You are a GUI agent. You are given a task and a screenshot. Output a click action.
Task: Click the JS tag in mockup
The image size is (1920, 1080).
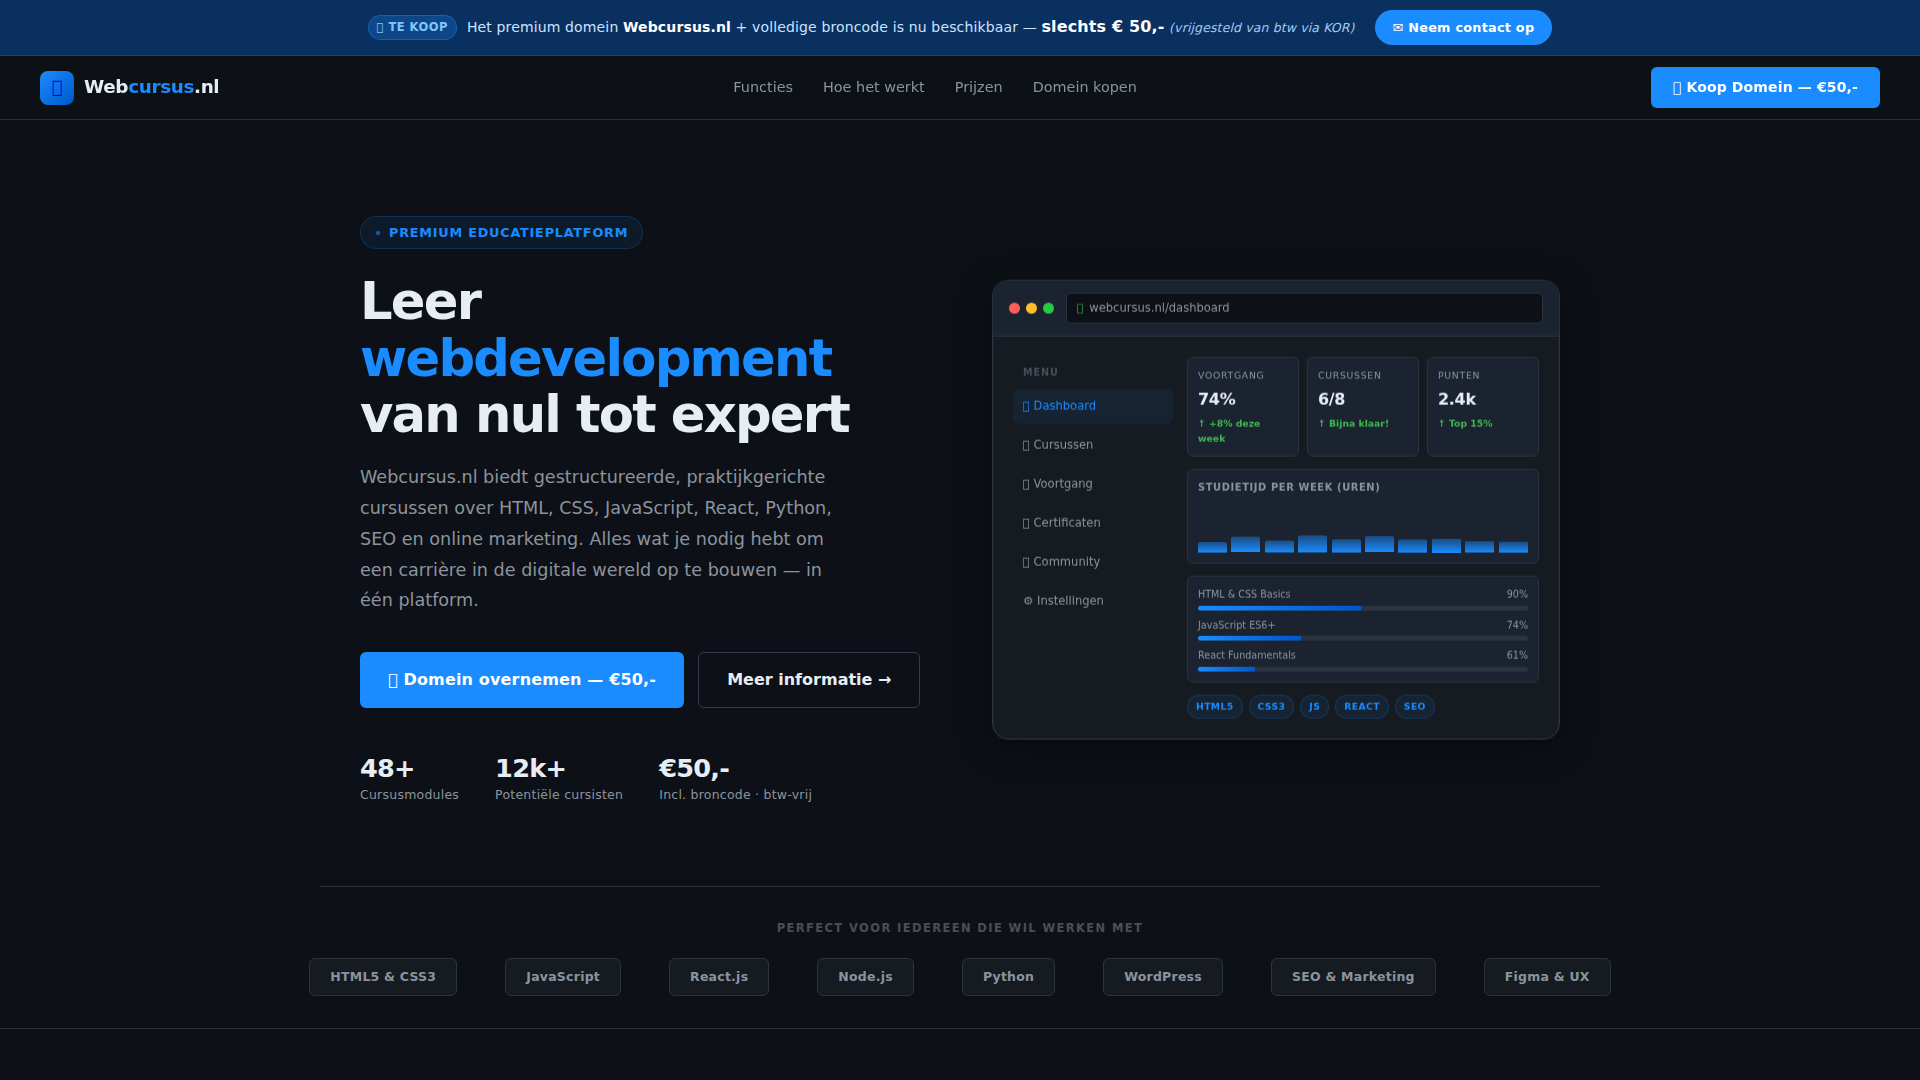(x=1314, y=707)
